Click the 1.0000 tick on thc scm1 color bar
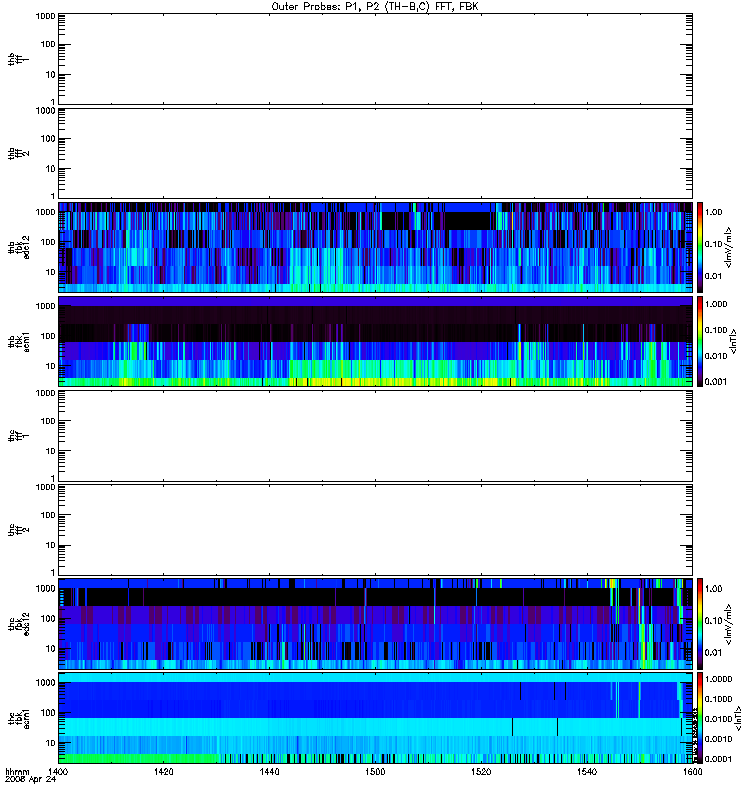This screenshot has width=750, height=800. tap(718, 679)
